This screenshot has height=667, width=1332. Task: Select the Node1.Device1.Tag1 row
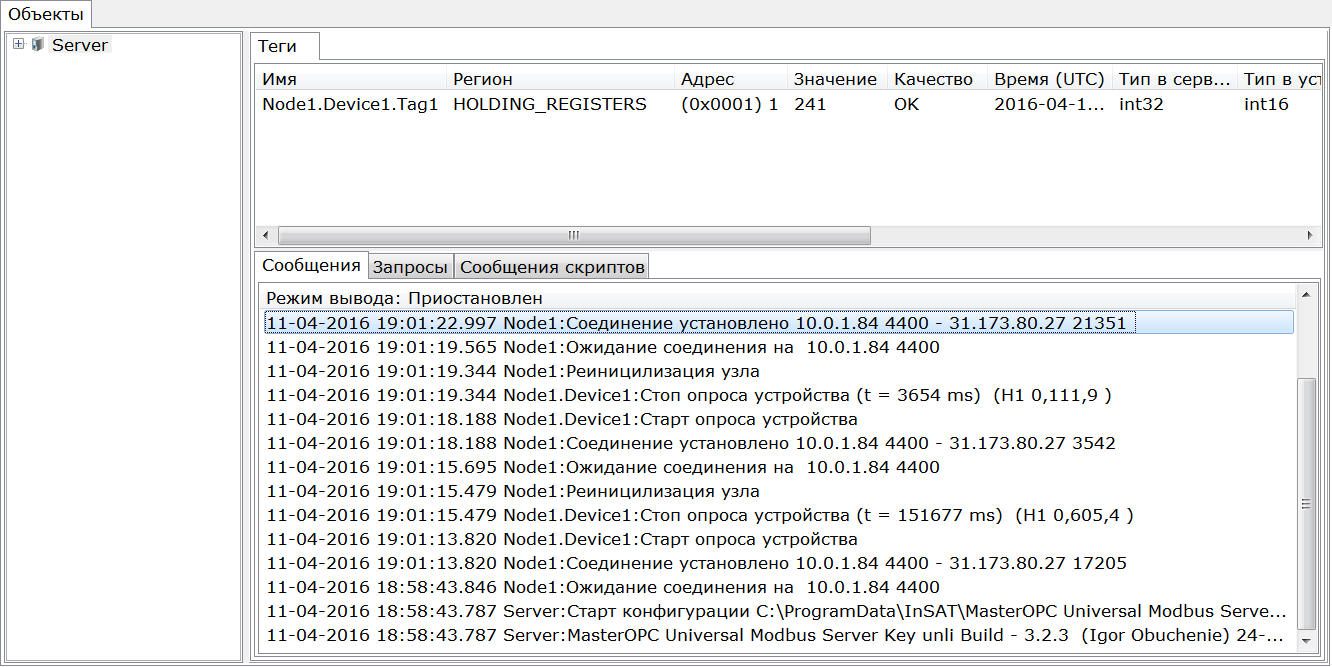pyautogui.click(x=350, y=104)
